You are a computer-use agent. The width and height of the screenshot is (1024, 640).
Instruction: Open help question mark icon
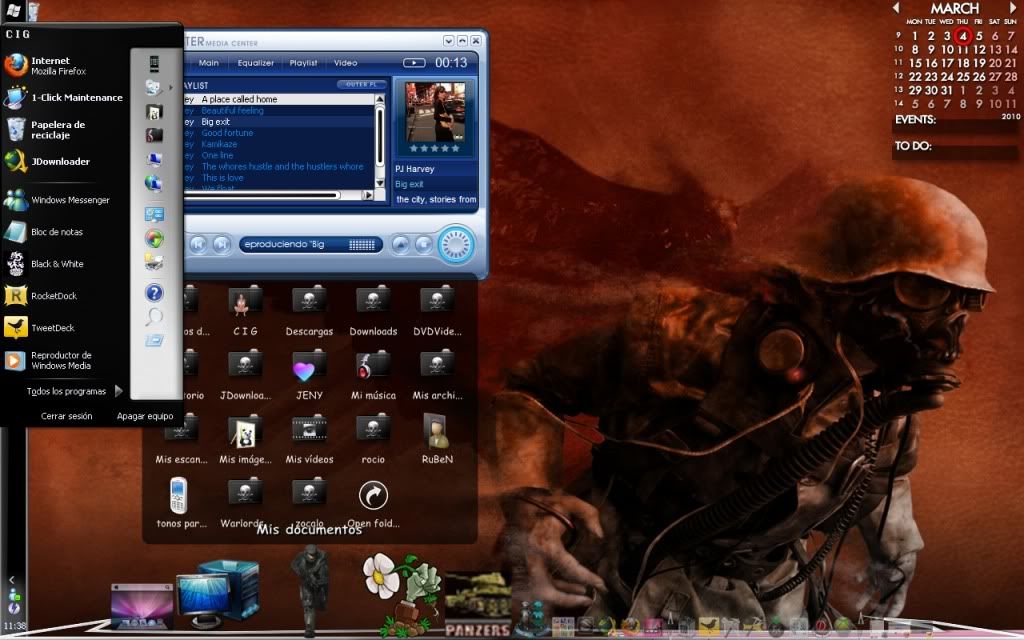pyautogui.click(x=154, y=293)
